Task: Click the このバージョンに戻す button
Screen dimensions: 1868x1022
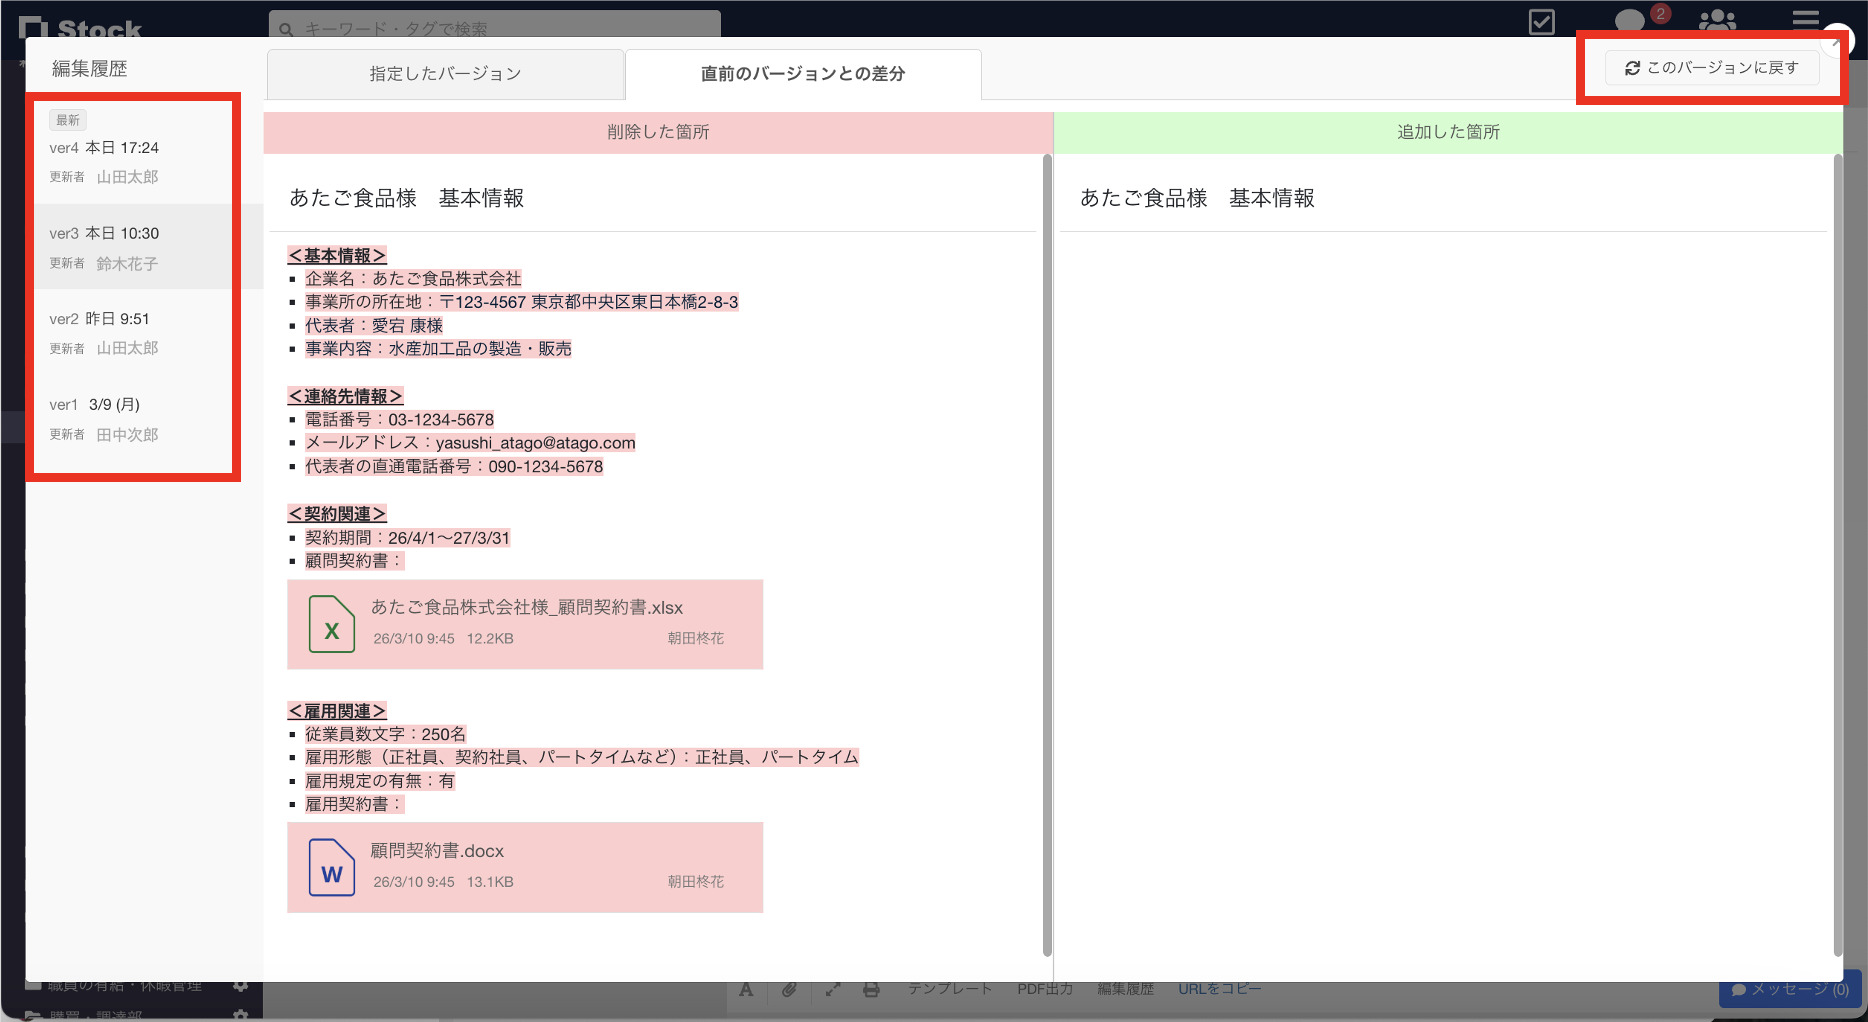Action: pos(1712,67)
